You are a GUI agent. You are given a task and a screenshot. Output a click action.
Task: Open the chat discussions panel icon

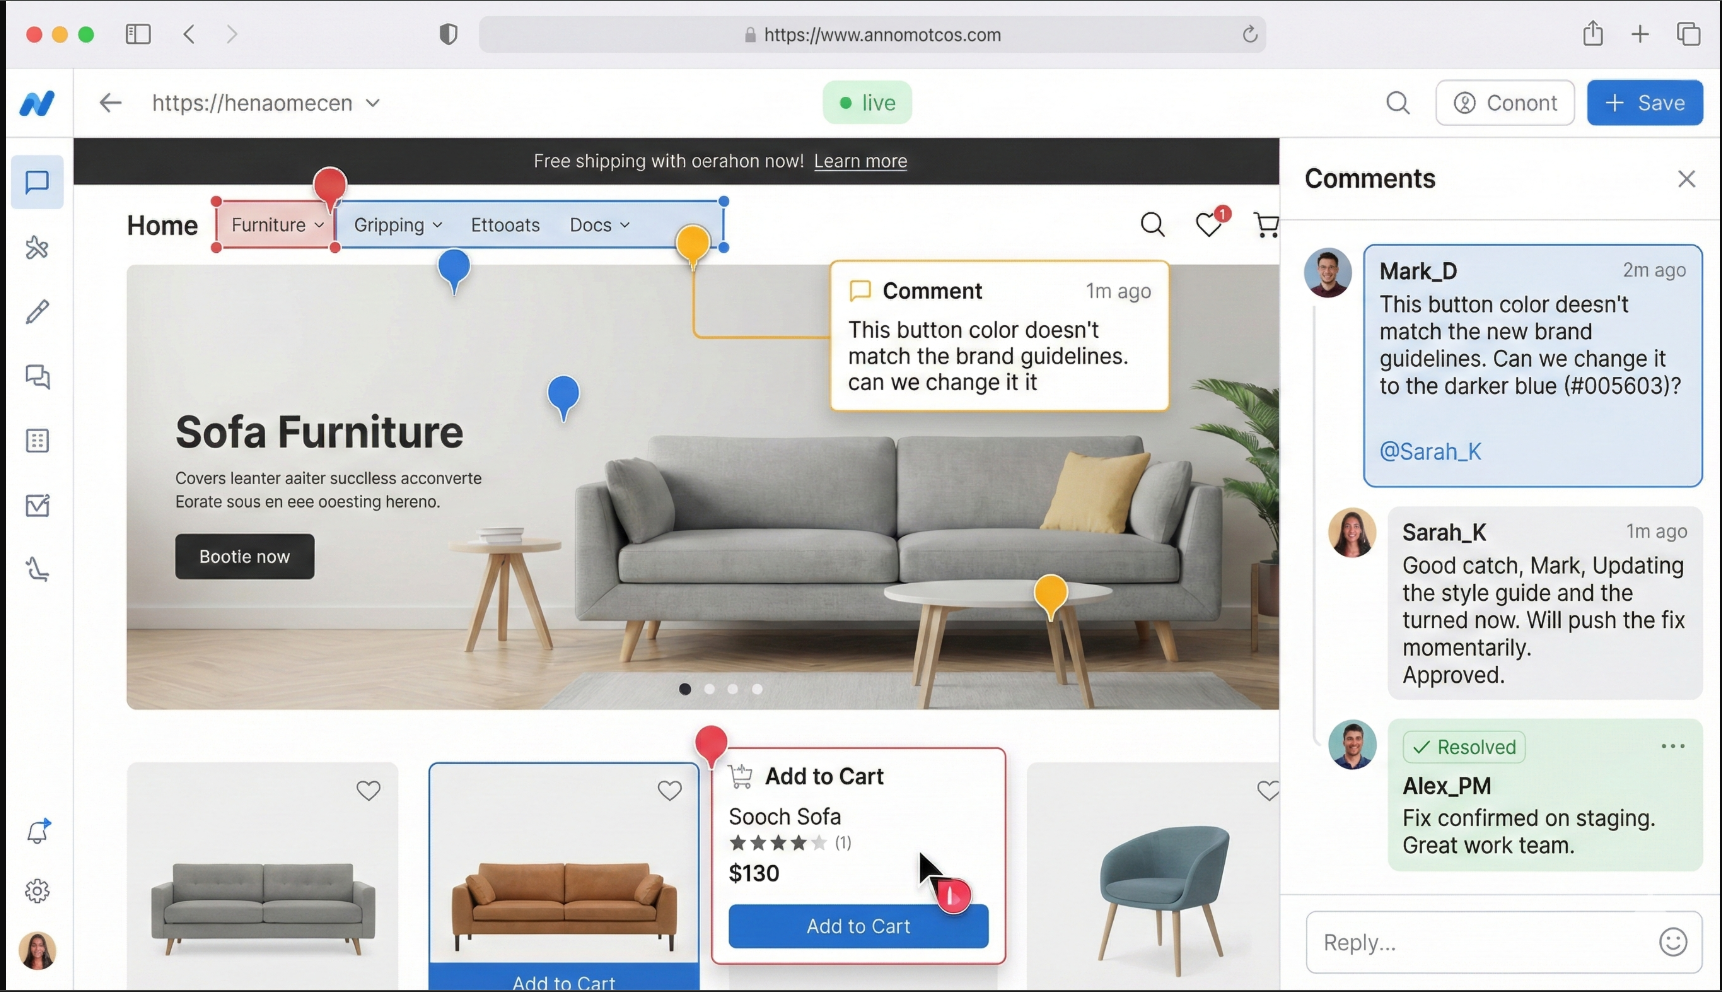click(x=37, y=377)
